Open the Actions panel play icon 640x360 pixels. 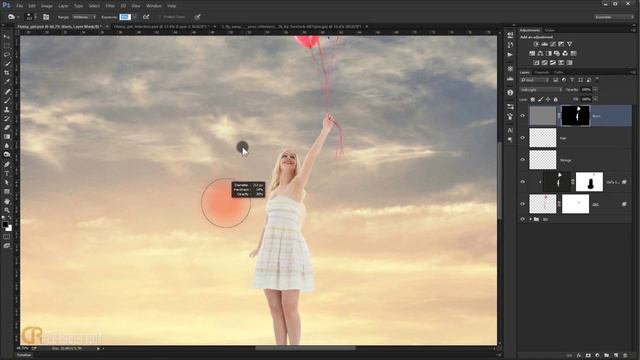[x=510, y=54]
